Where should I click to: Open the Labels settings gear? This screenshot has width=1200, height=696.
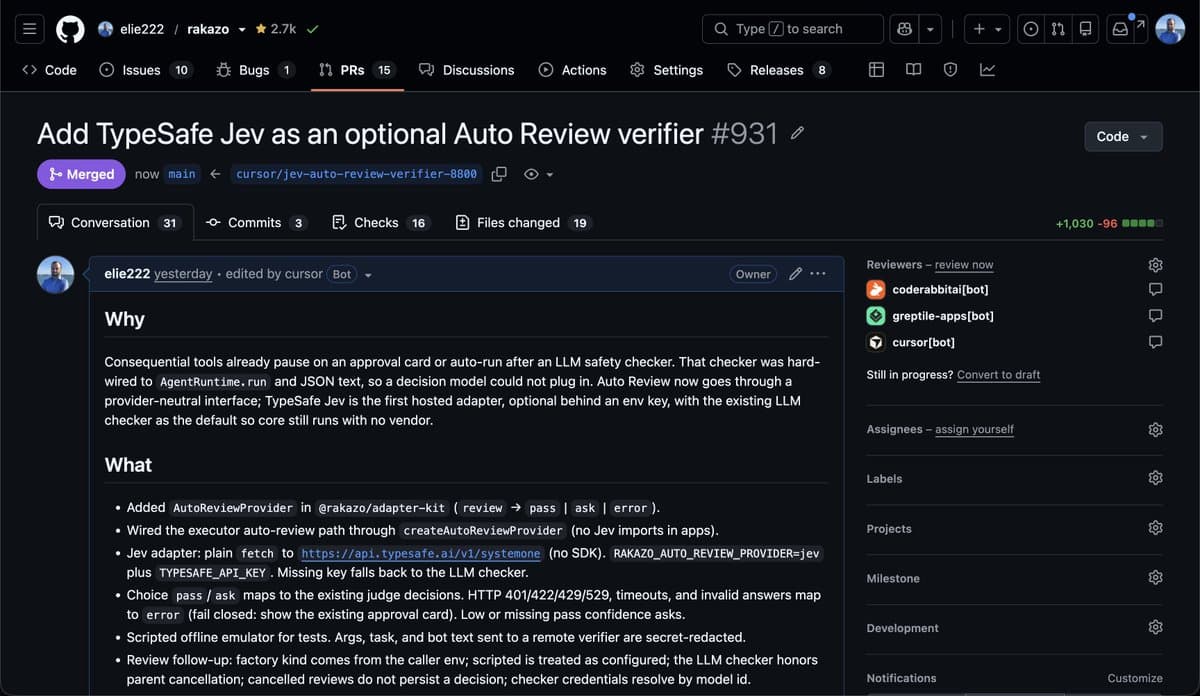pos(1155,478)
